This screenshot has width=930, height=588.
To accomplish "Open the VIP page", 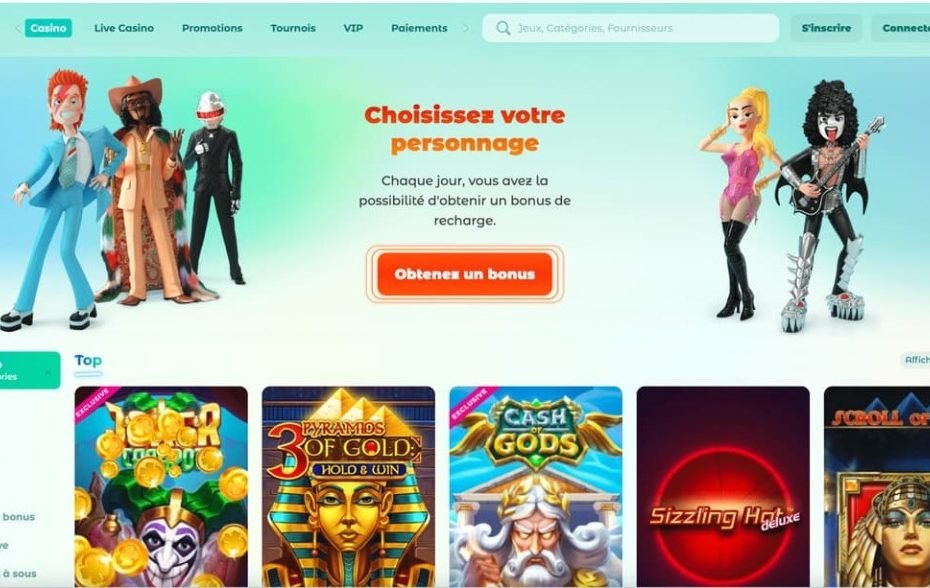I will [353, 28].
